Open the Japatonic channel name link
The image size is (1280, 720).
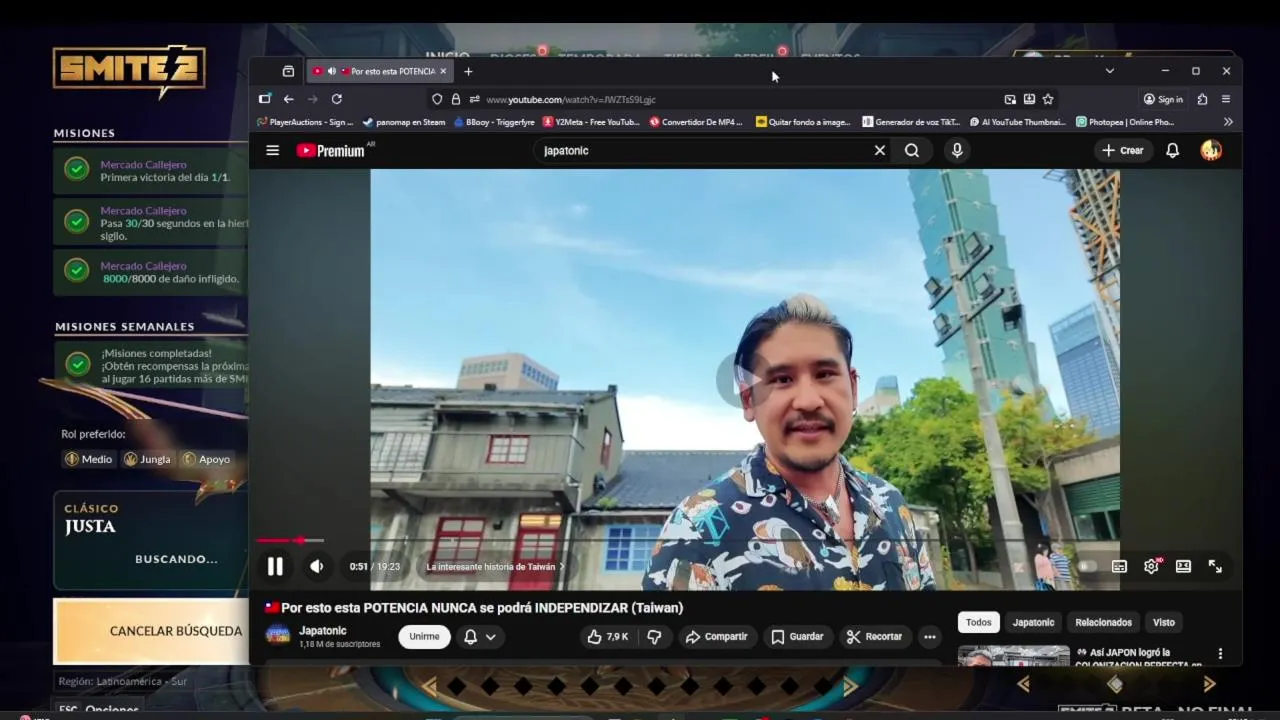pos(323,630)
